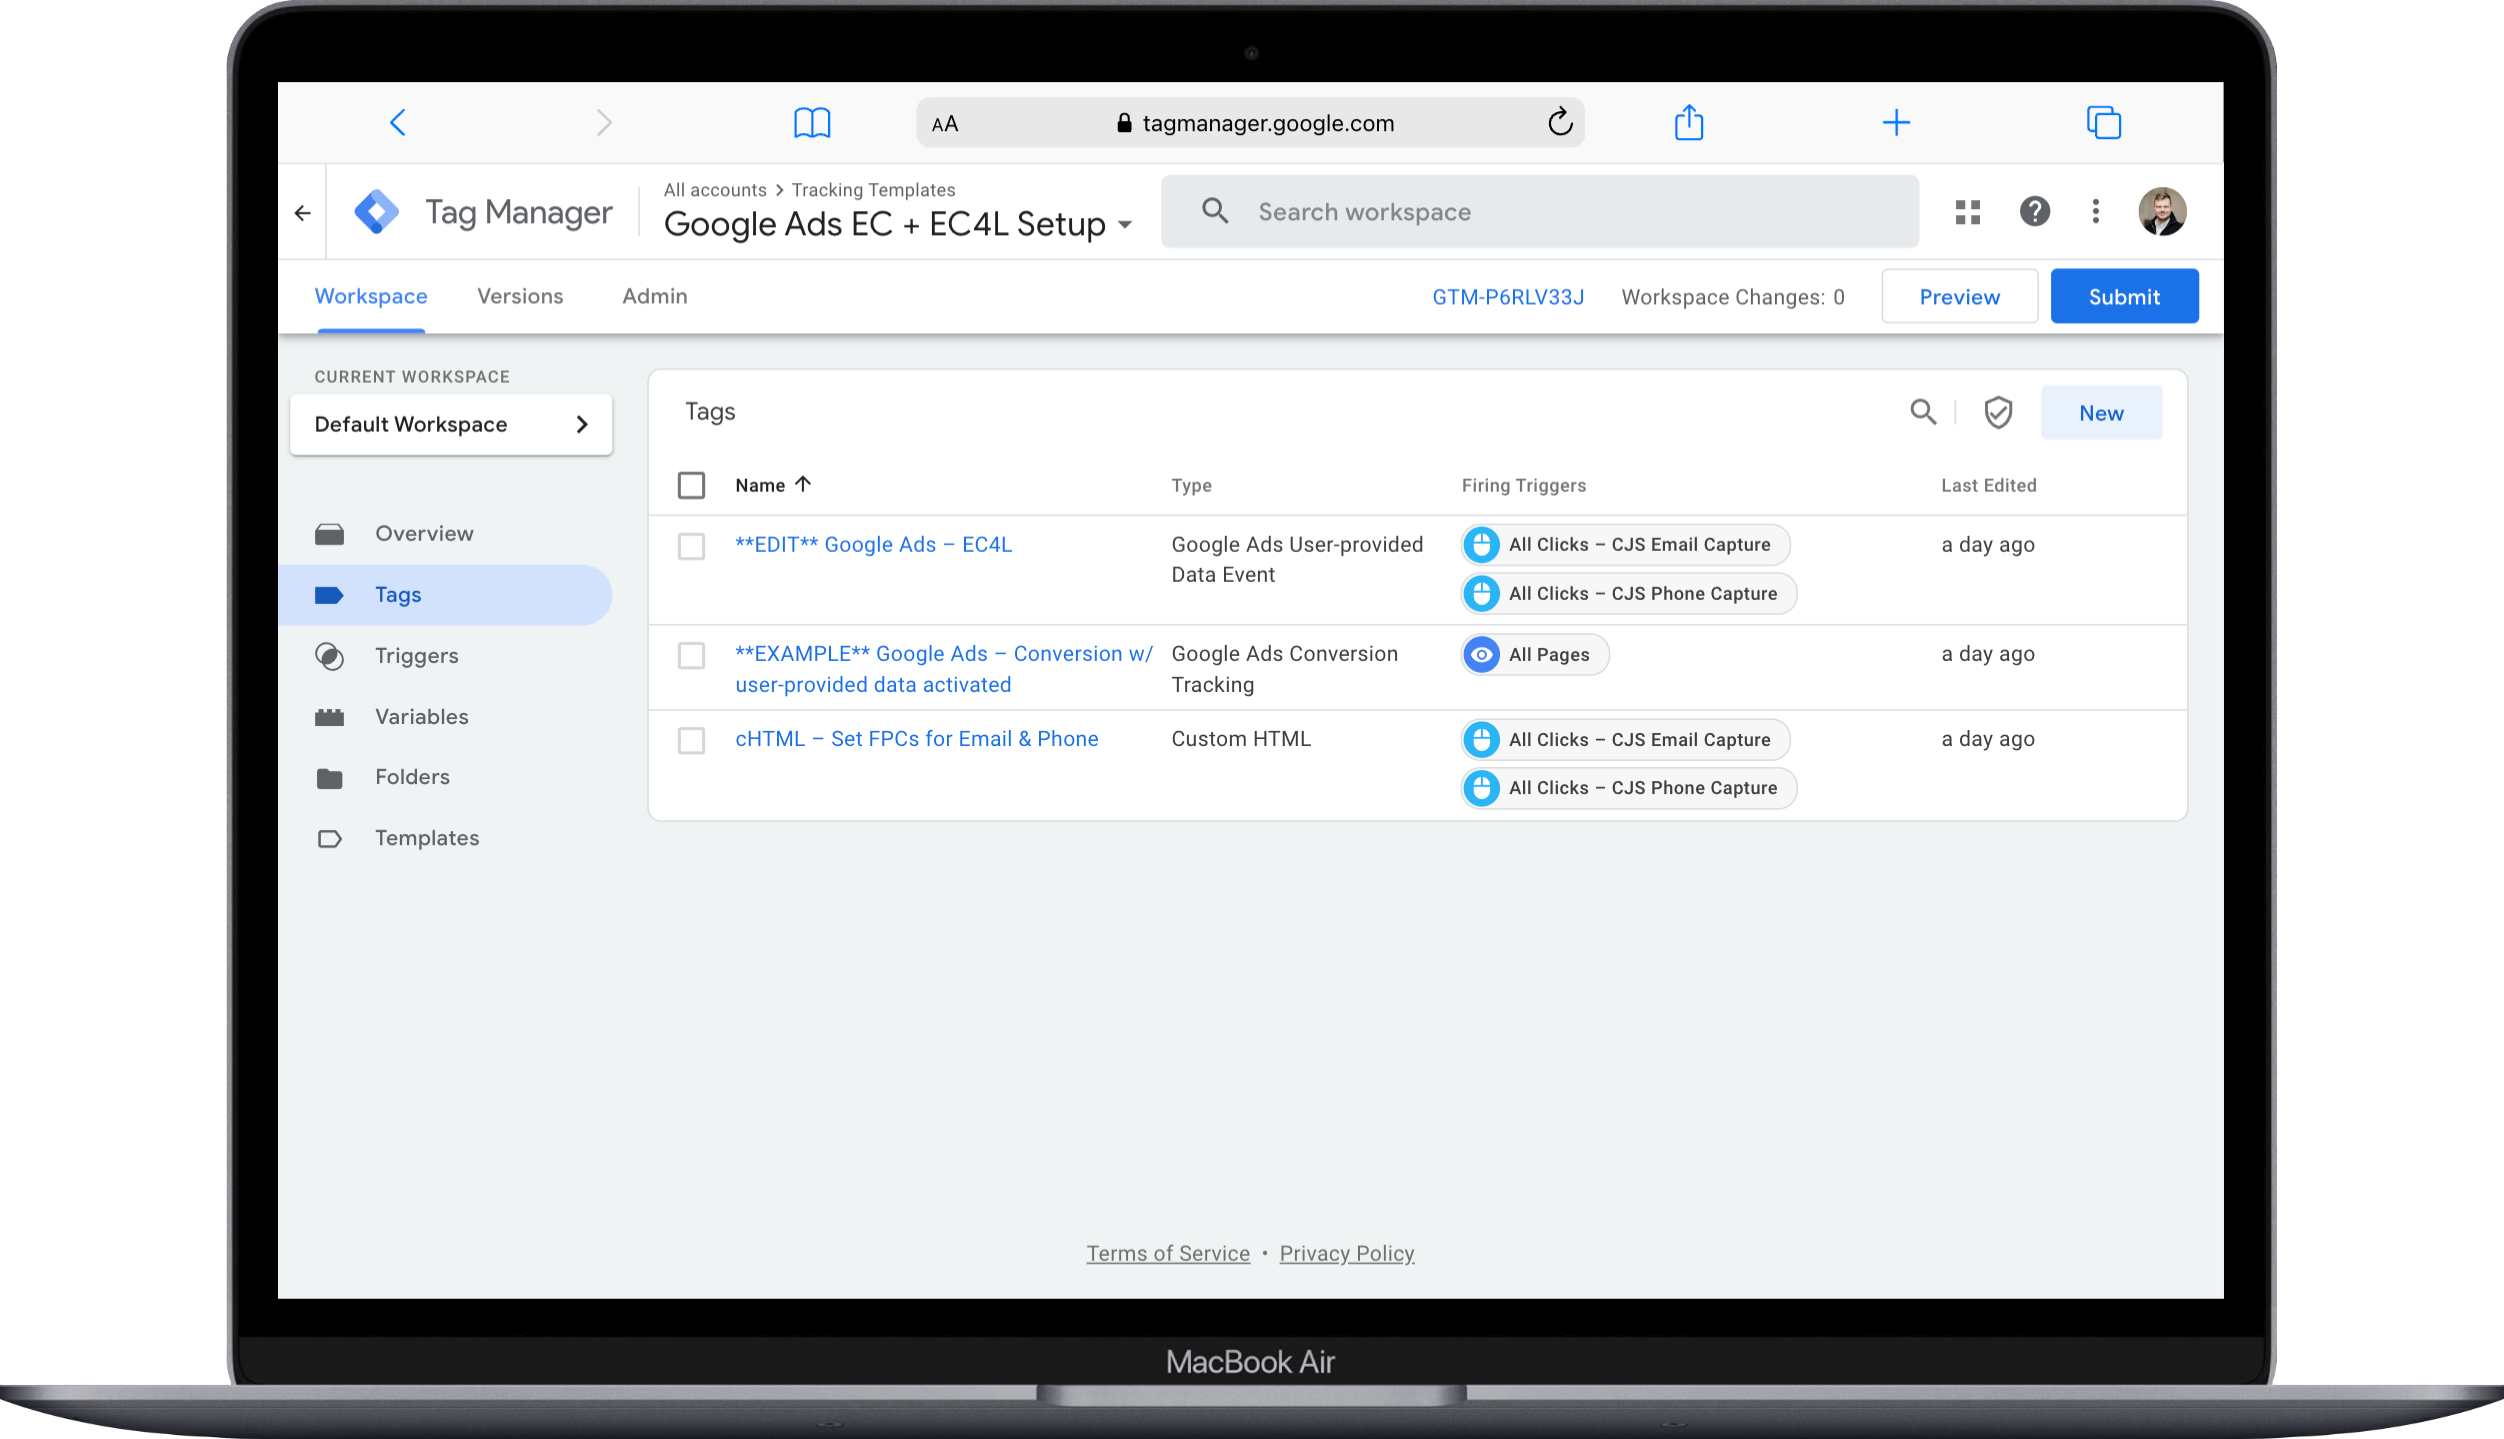Click the Safari share icon
Image resolution: width=2504 pixels, height=1439 pixels.
[1688, 123]
